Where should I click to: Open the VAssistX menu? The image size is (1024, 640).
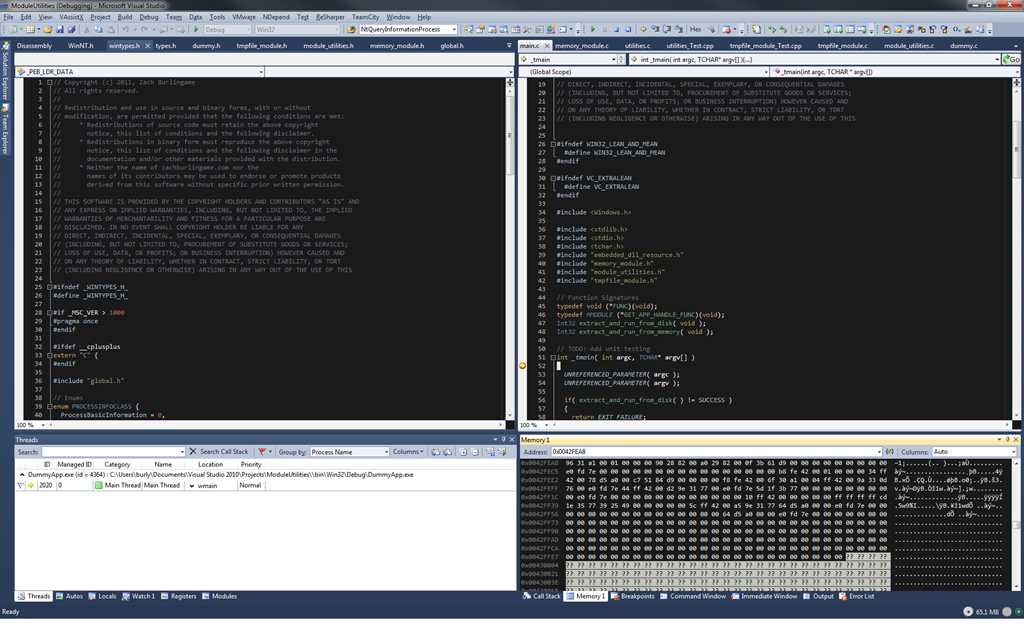click(x=71, y=17)
